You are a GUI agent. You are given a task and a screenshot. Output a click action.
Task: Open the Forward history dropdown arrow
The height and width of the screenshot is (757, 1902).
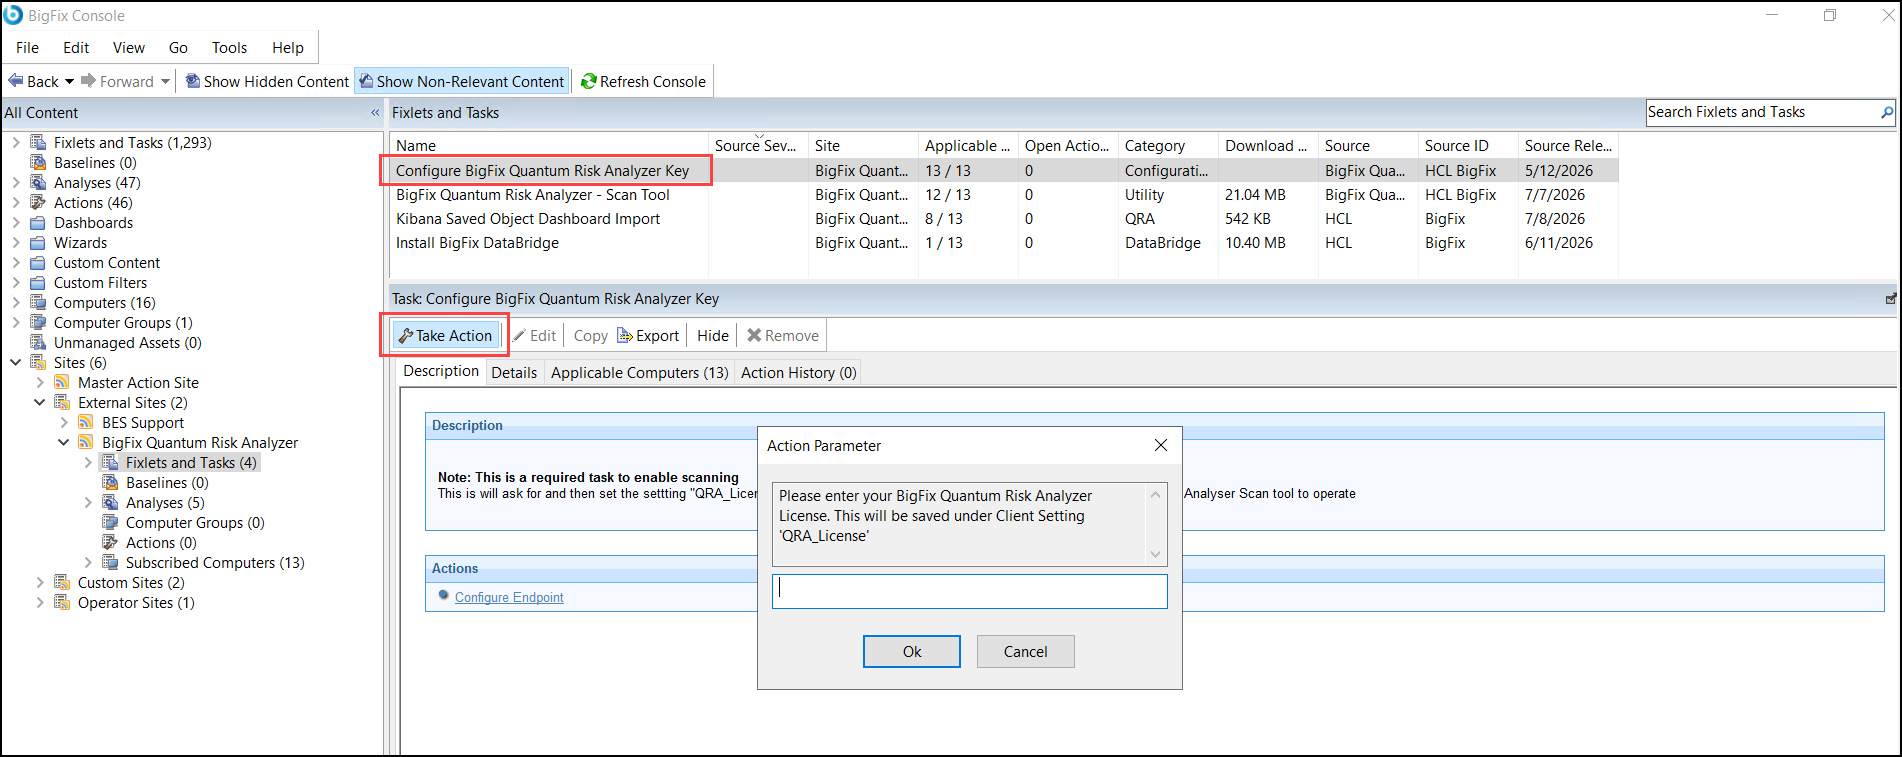coord(165,81)
